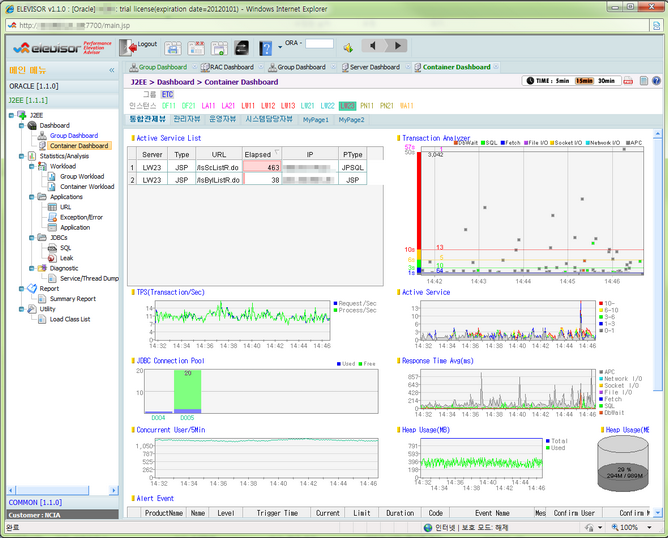The height and width of the screenshot is (538, 668).
Task: Open Group Workload tree item
Action: (x=82, y=177)
